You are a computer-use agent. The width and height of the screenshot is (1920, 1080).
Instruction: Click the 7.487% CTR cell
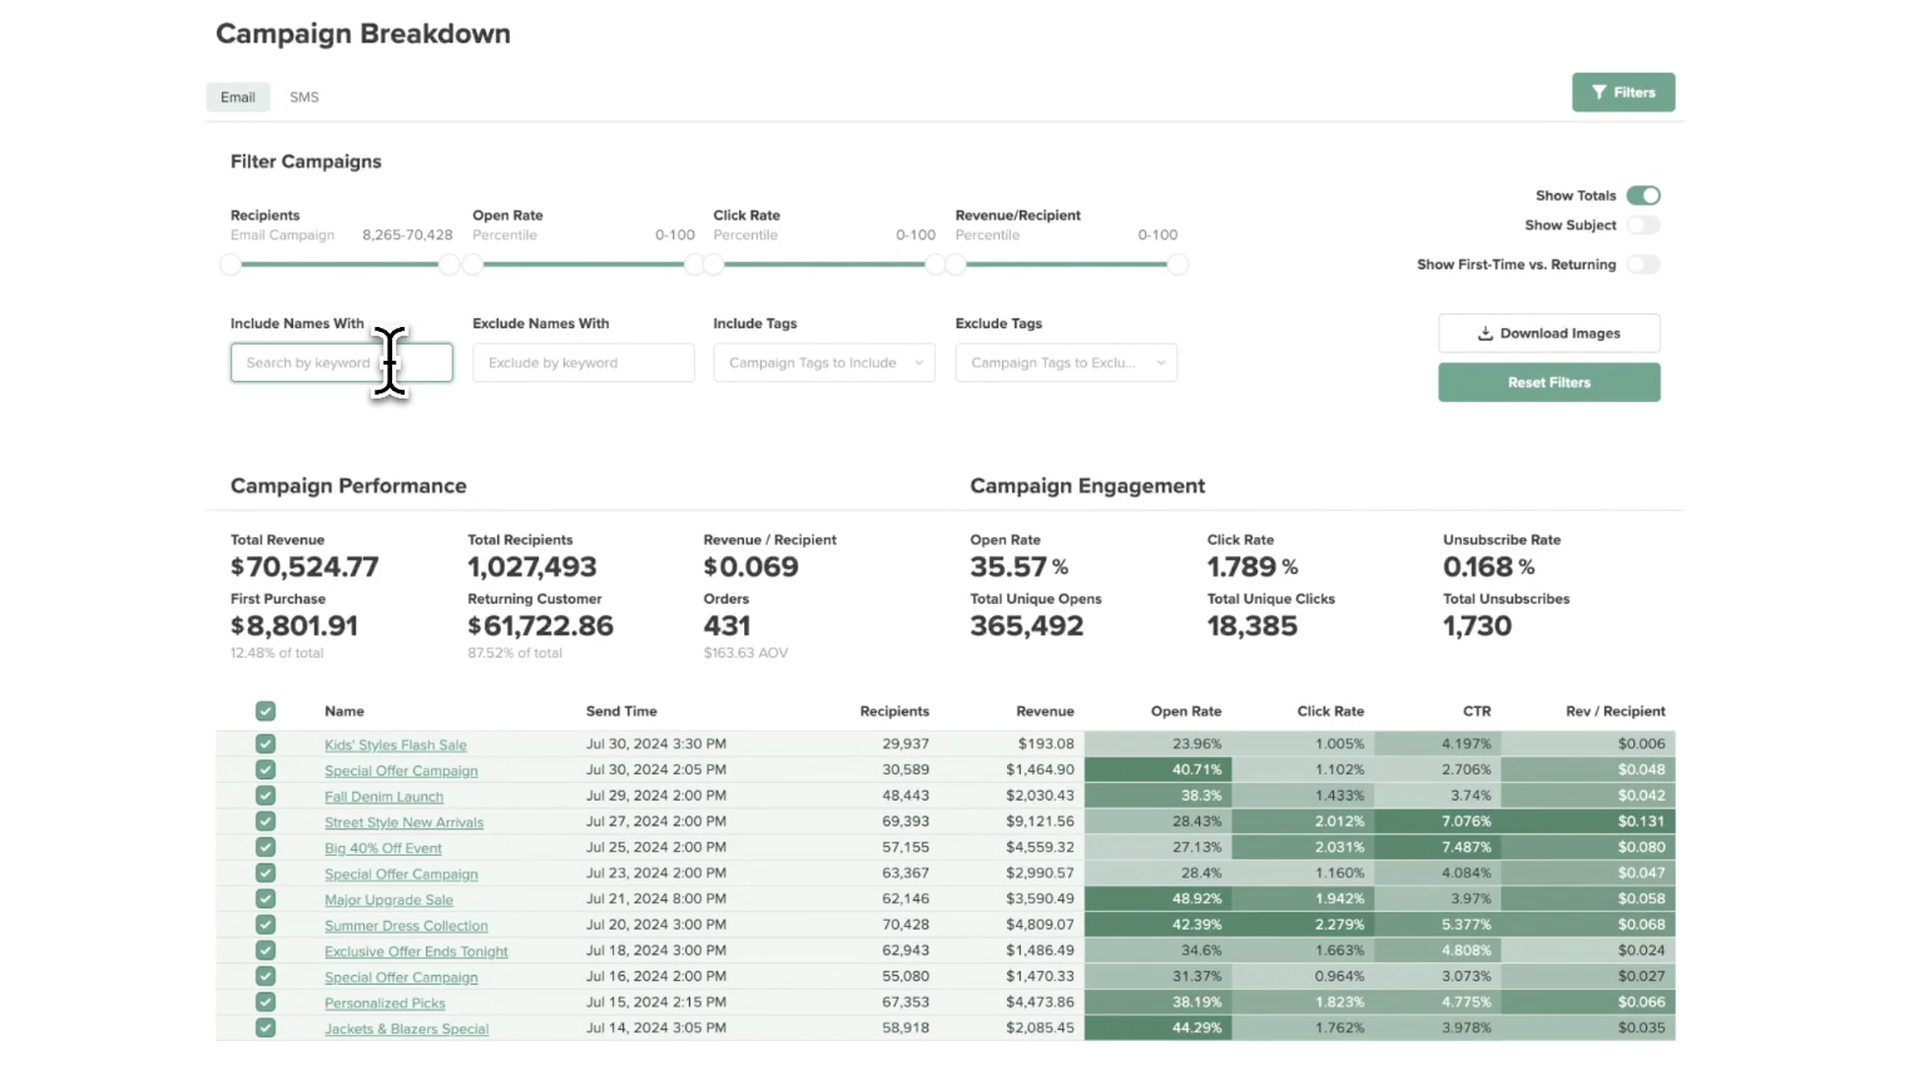point(1438,847)
